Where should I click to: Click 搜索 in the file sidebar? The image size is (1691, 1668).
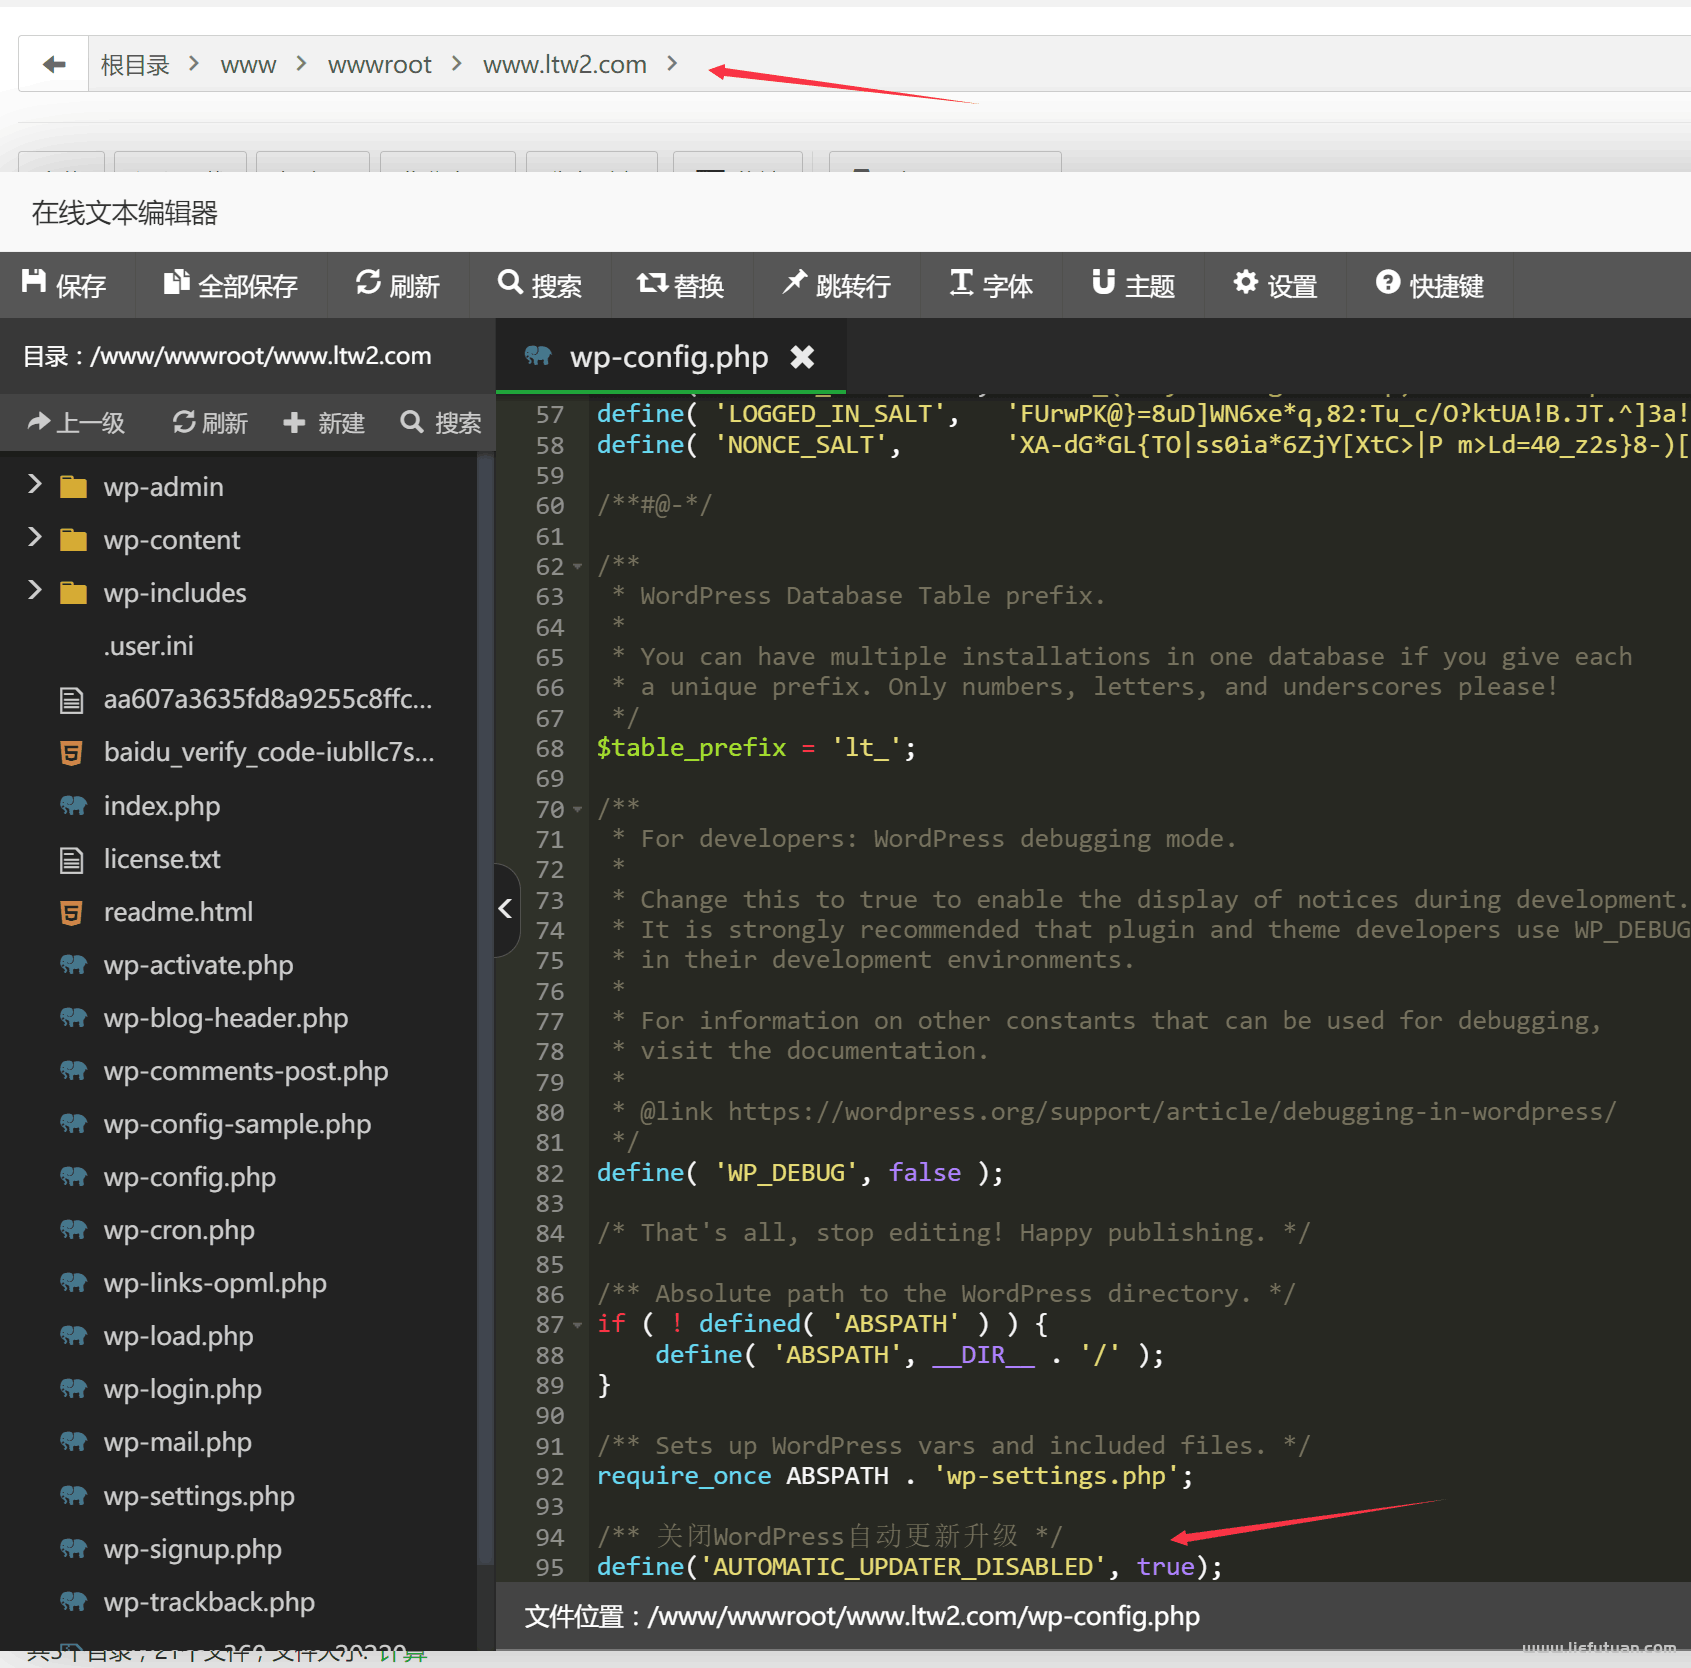coord(441,423)
